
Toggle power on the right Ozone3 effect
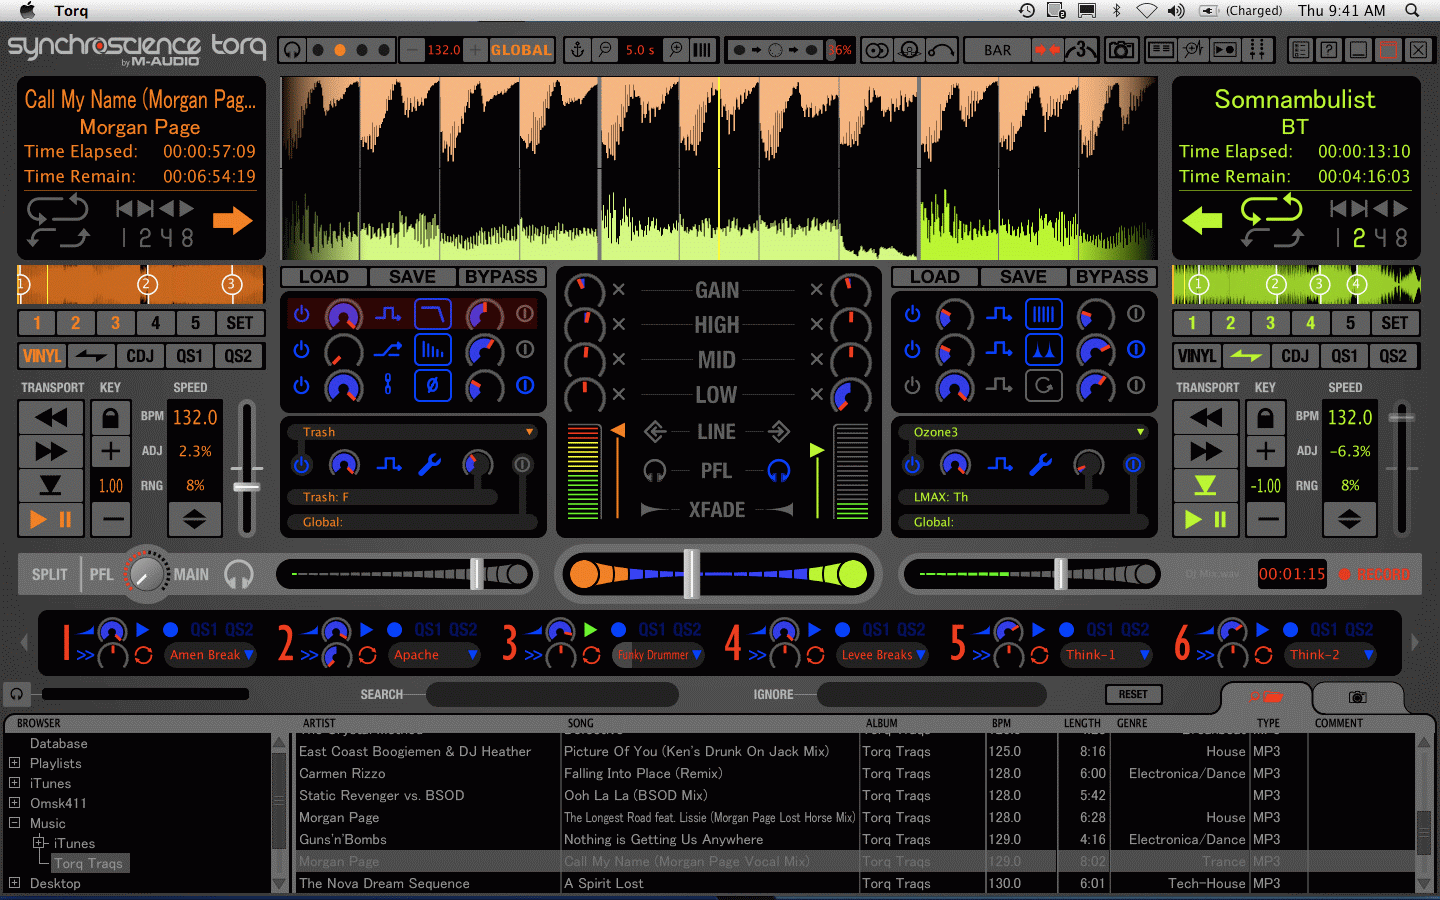[912, 464]
